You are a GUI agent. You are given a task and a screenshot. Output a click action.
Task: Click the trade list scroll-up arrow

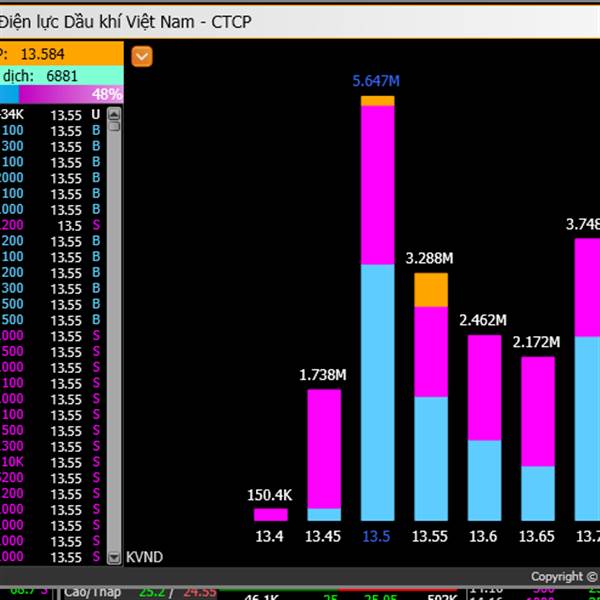[x=114, y=114]
